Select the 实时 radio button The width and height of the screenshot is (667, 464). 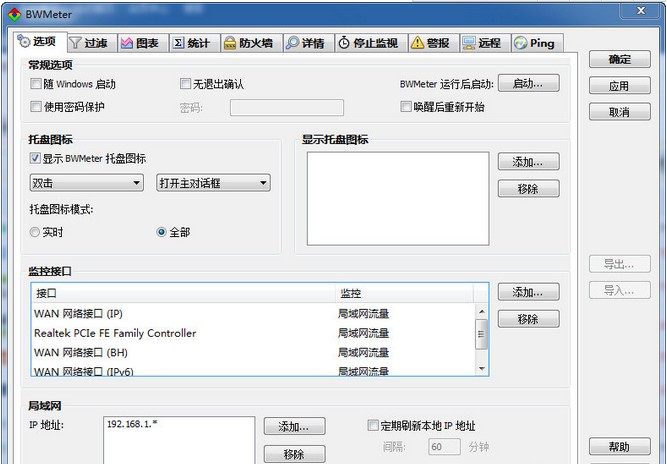point(35,232)
